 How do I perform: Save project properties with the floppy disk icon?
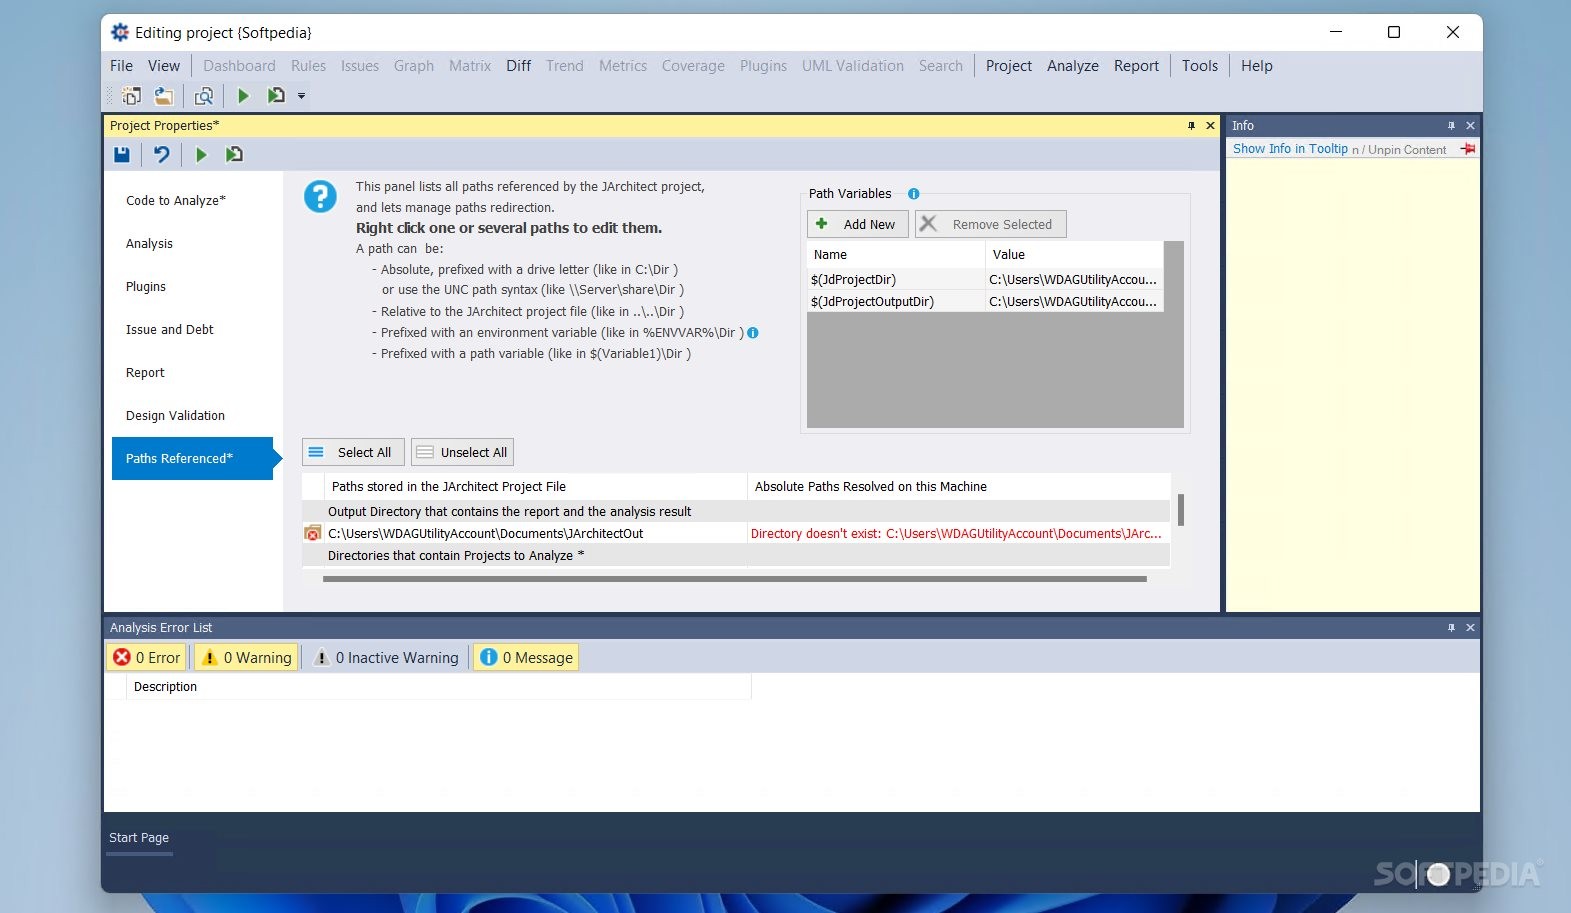click(122, 155)
